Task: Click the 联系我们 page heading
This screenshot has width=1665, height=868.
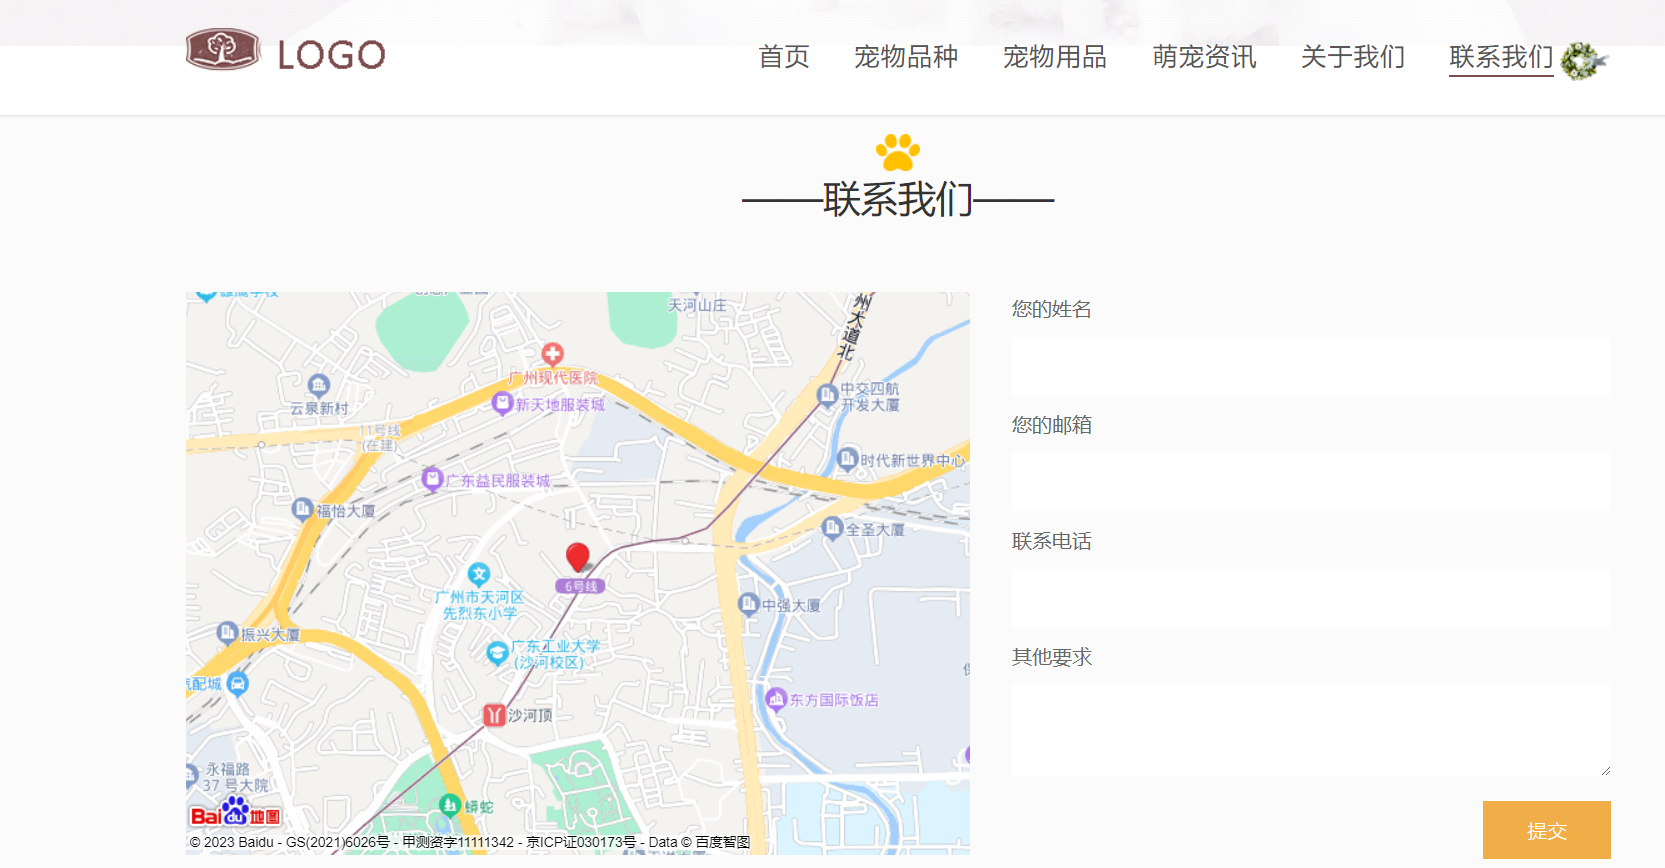Action: (898, 199)
